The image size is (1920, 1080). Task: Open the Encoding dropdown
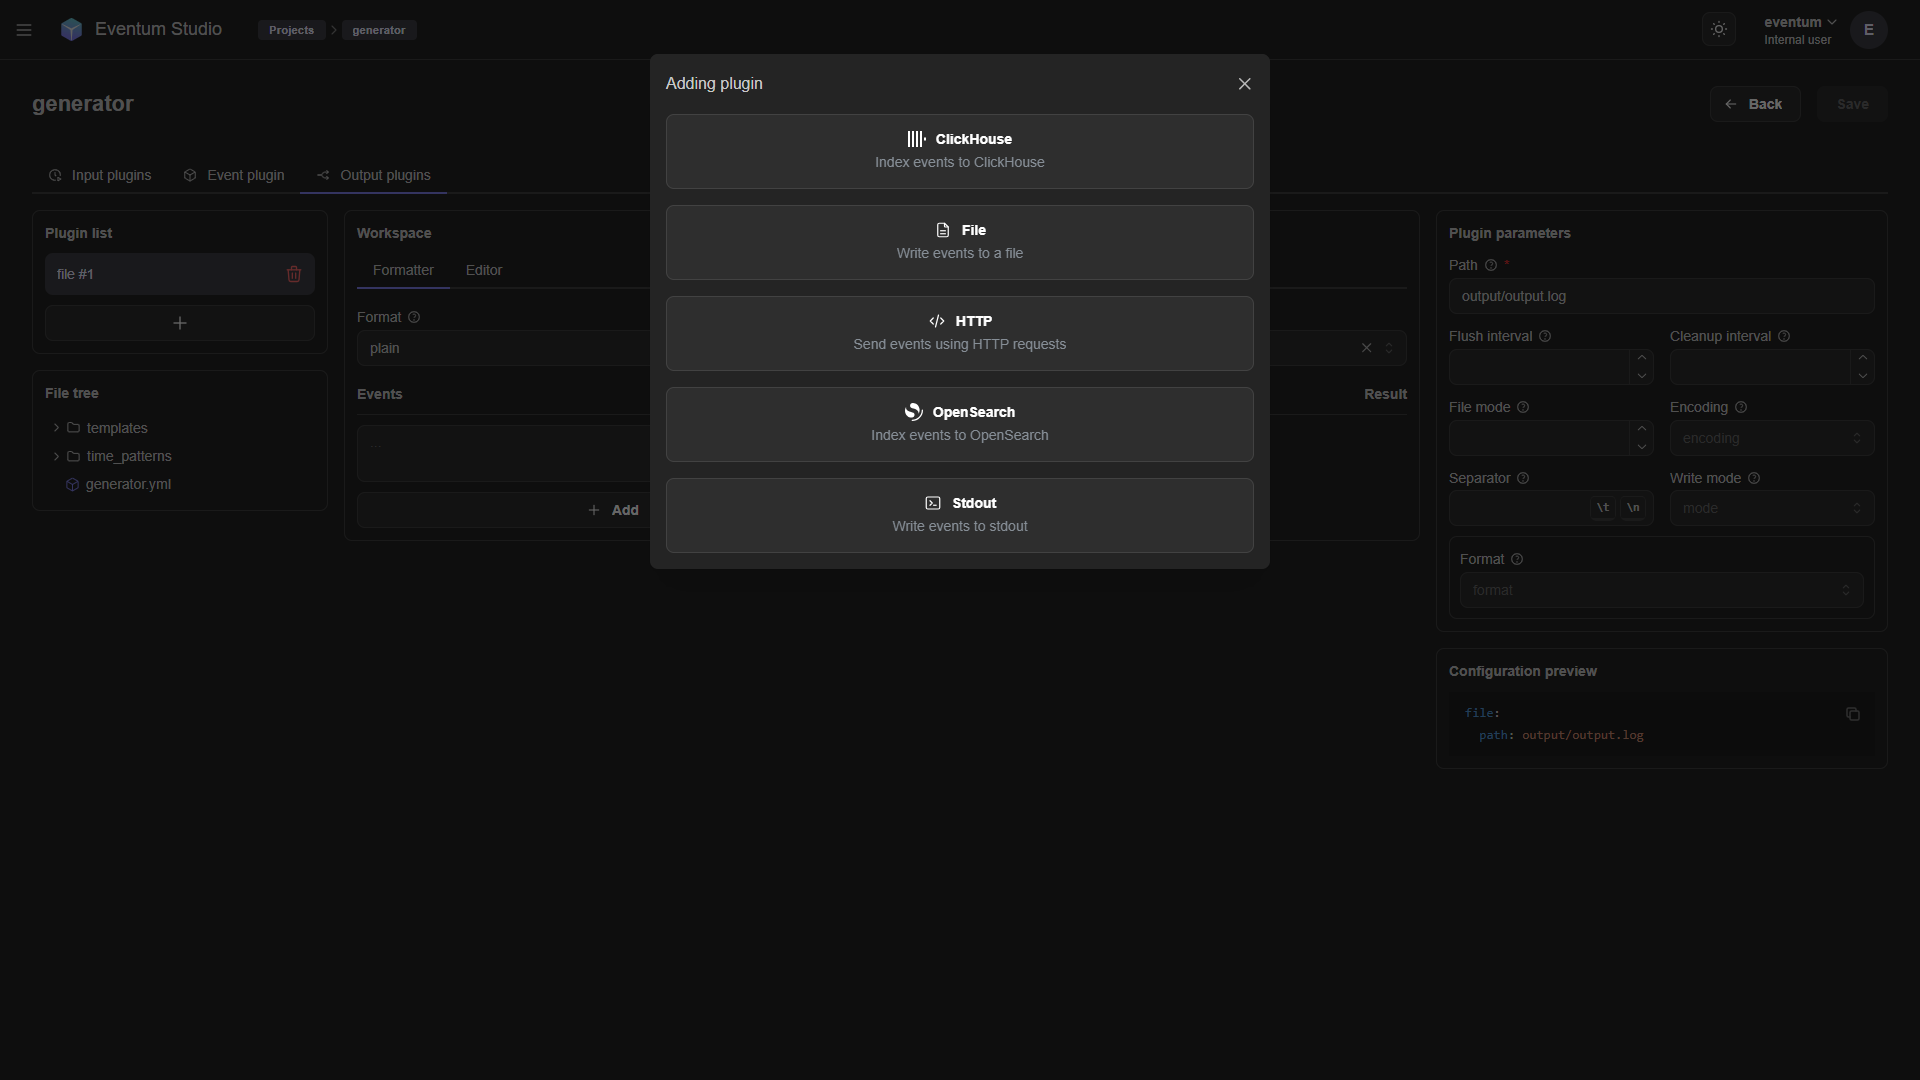[1770, 438]
